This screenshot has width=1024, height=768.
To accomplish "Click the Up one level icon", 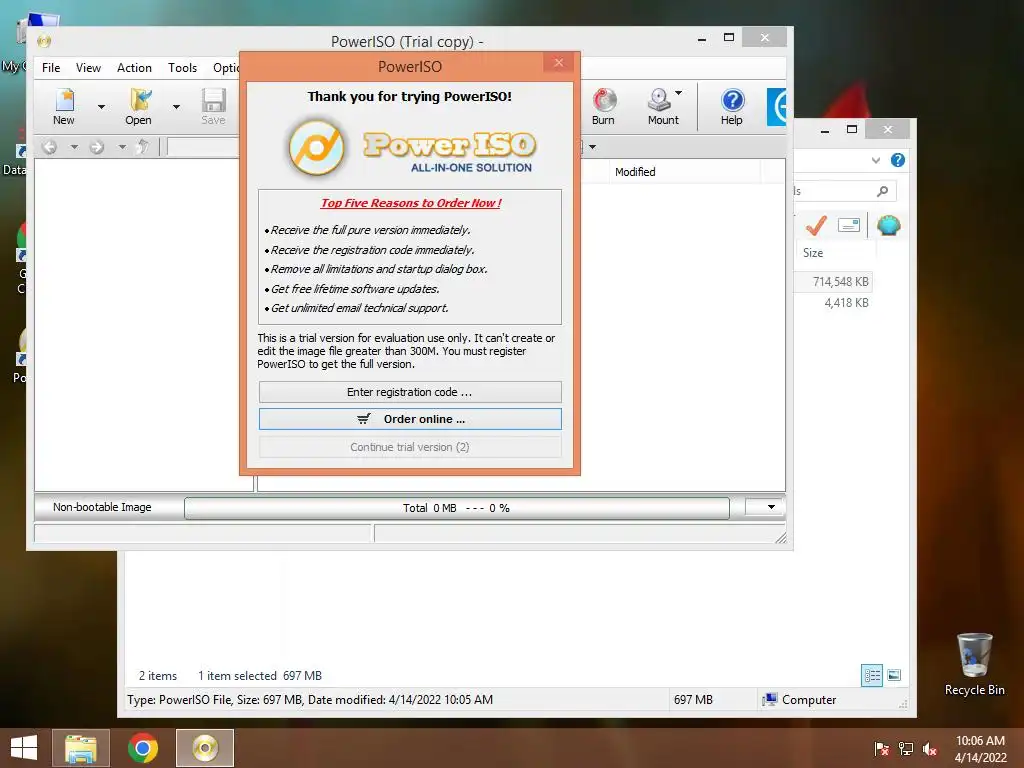I will (142, 147).
